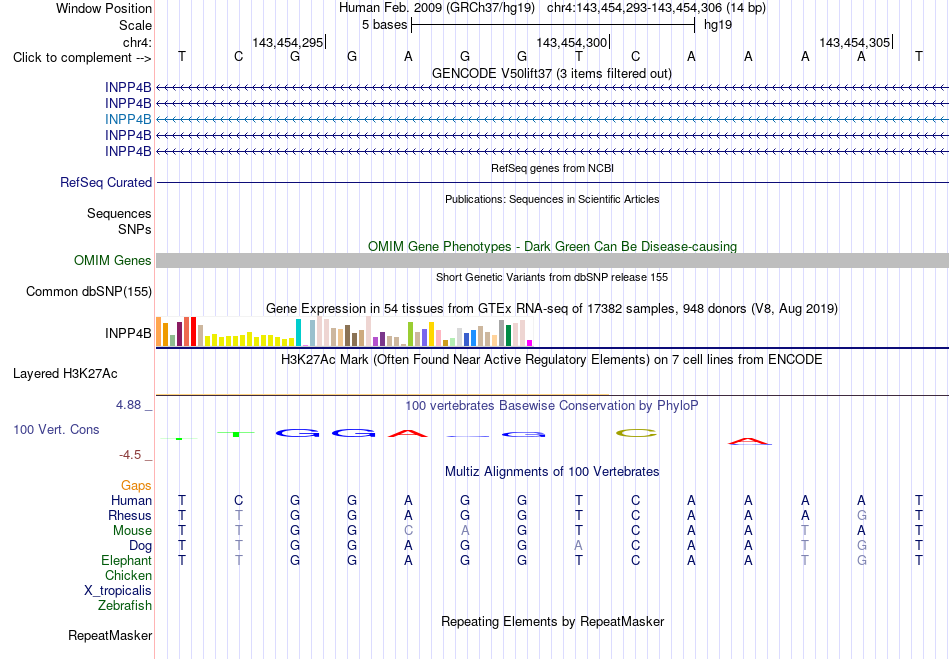Click the 'Zebrafish' alignment row label
Viewport: 950px width, 659px height.
pyautogui.click(x=125, y=605)
